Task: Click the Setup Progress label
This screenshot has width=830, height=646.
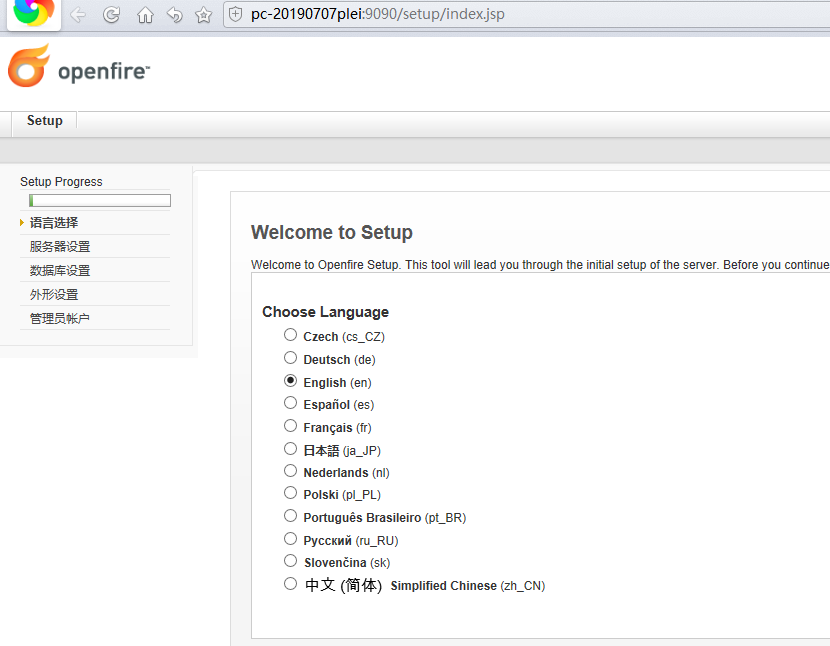Action: [61, 182]
